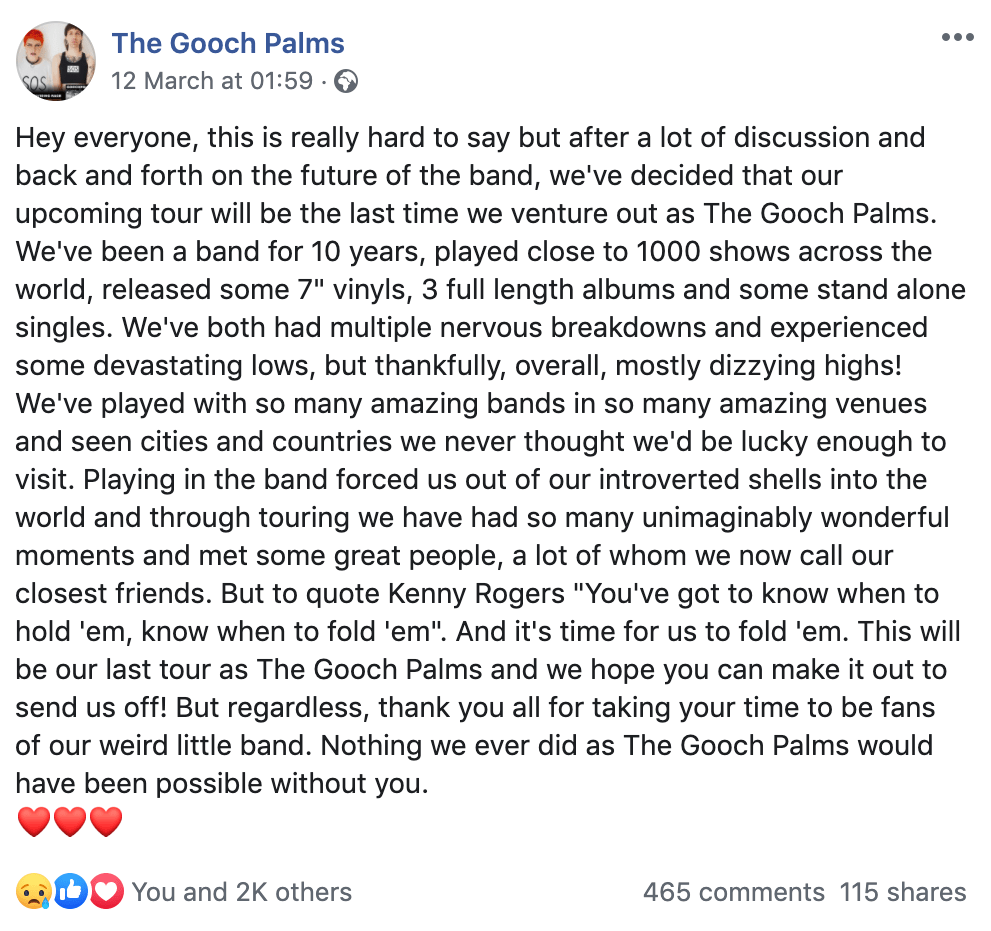Click the rightmost heart emoji ending the post
The width and height of the screenshot is (991, 931).
pos(106,823)
